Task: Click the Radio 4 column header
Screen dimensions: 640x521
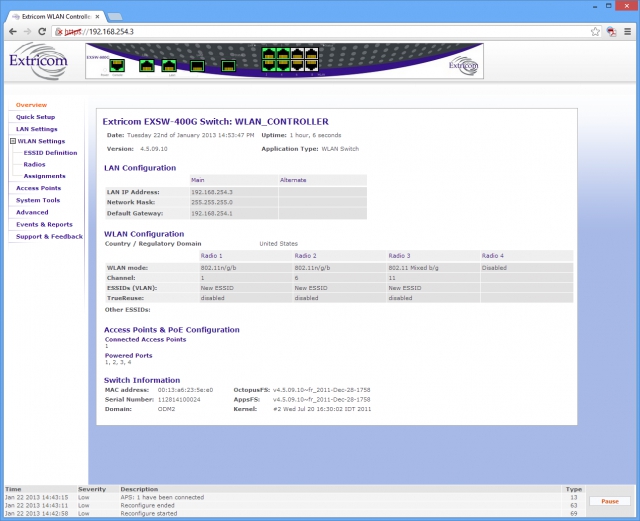Action: [493, 256]
